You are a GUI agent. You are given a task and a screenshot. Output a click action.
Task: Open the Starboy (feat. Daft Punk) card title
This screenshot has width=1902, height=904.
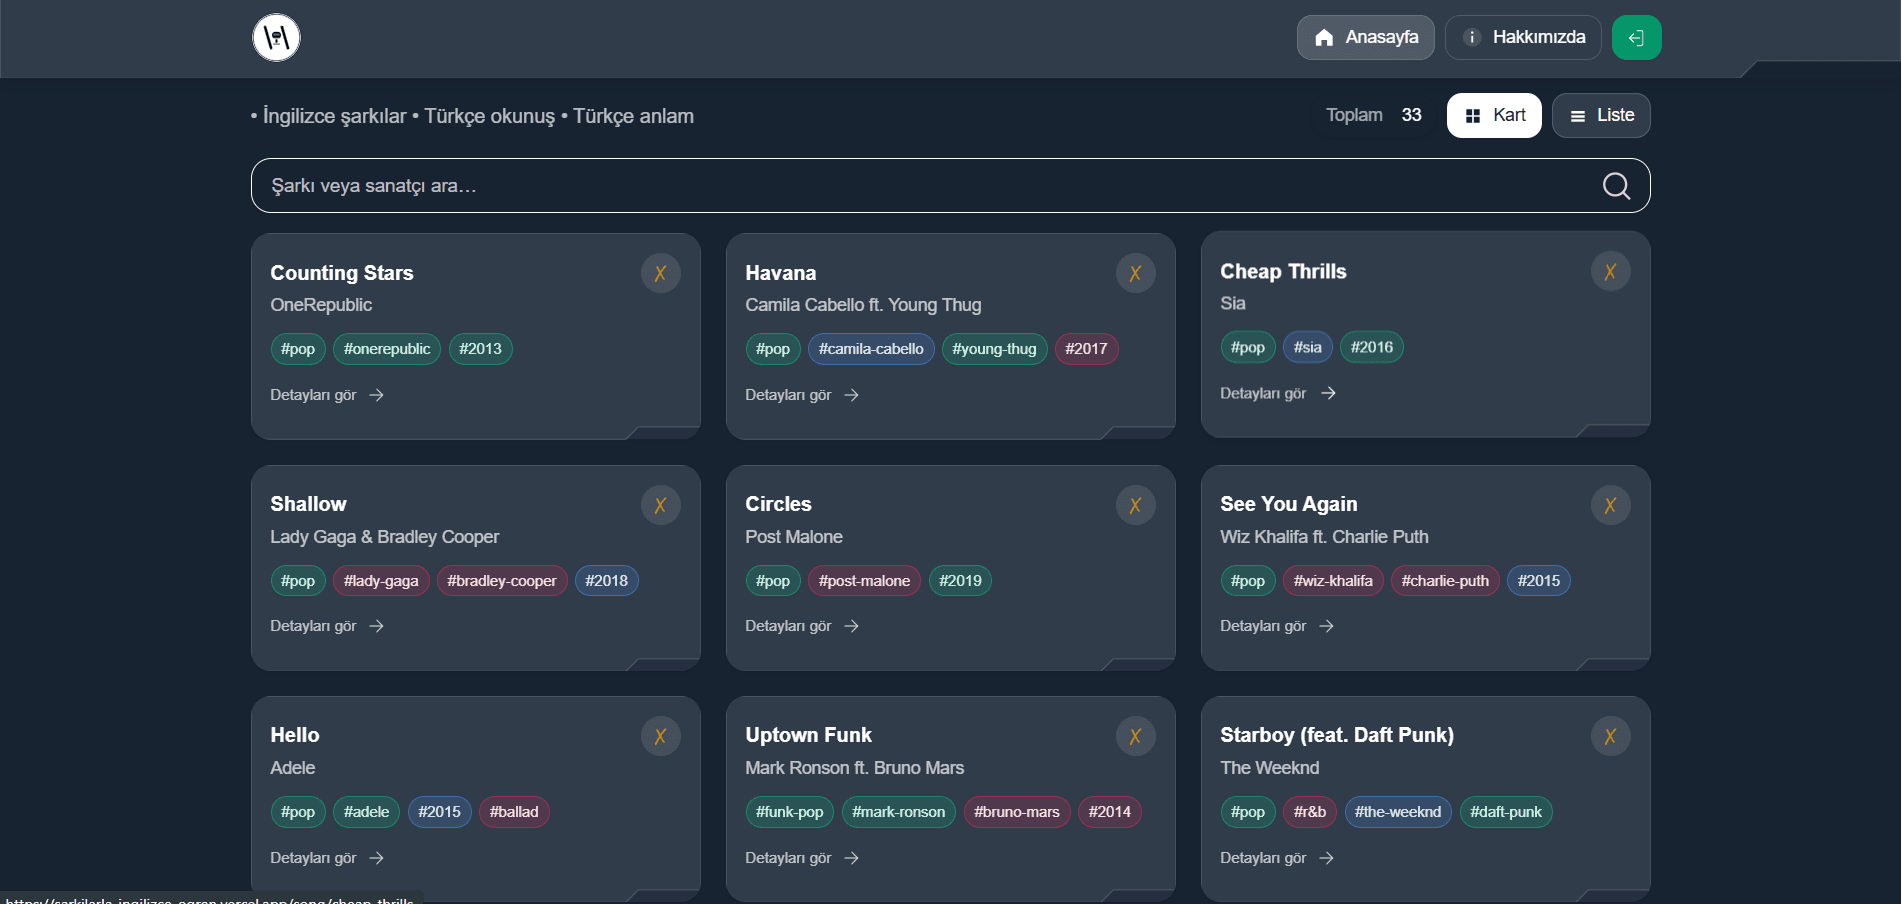click(1336, 735)
